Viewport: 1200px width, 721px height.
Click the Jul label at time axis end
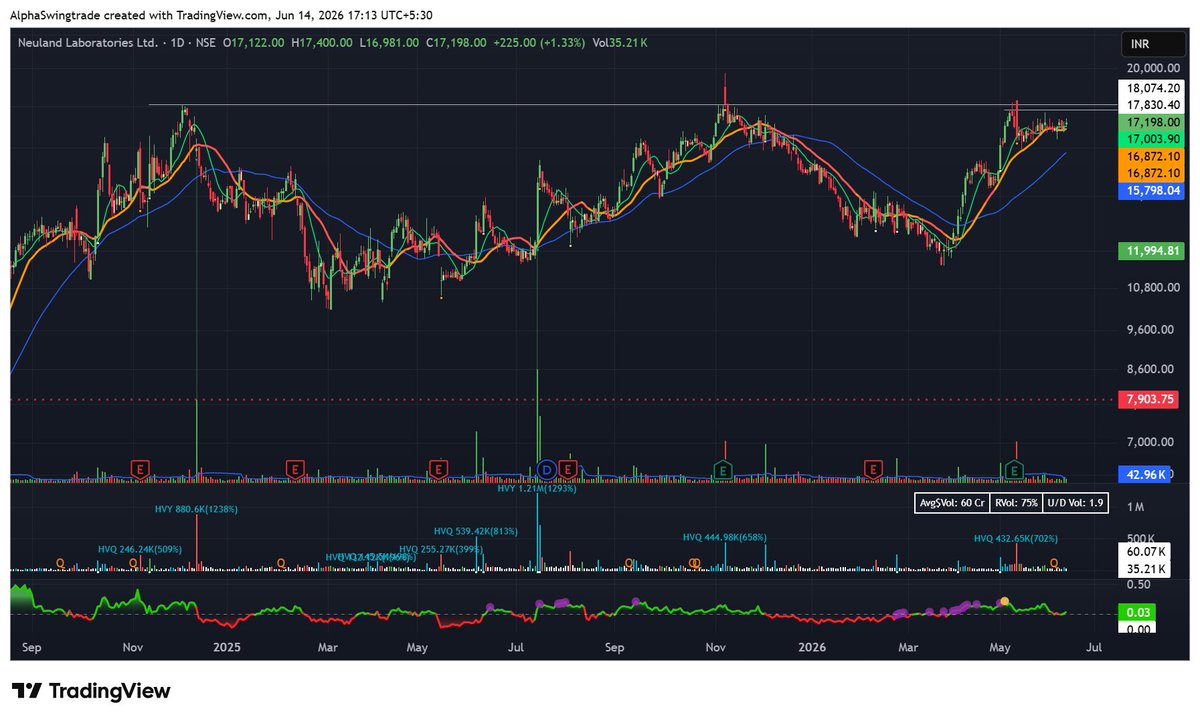click(1093, 648)
